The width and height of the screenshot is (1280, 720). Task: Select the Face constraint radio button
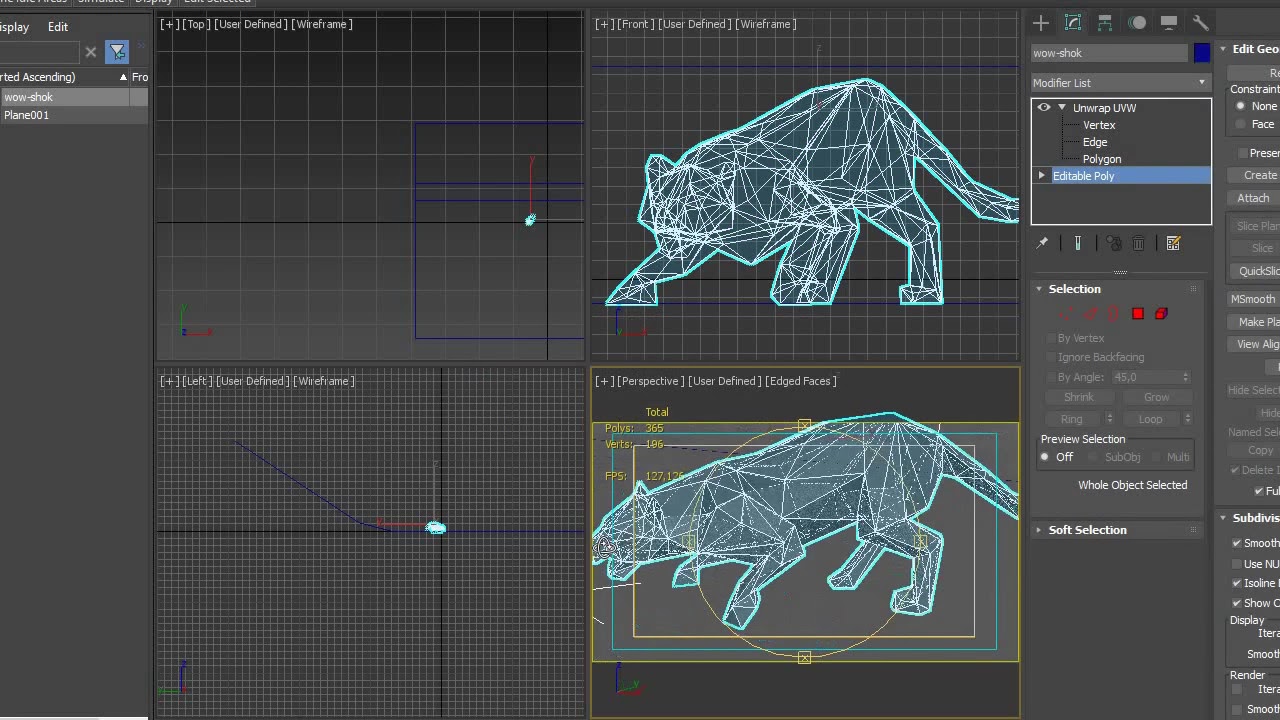coord(1241,124)
